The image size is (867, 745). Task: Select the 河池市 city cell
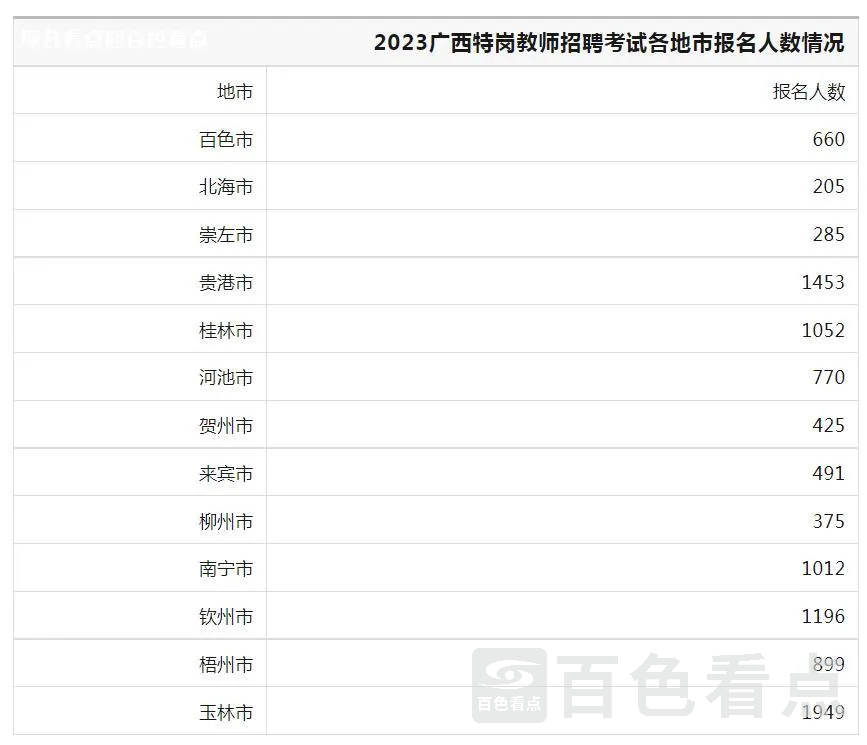click(226, 378)
